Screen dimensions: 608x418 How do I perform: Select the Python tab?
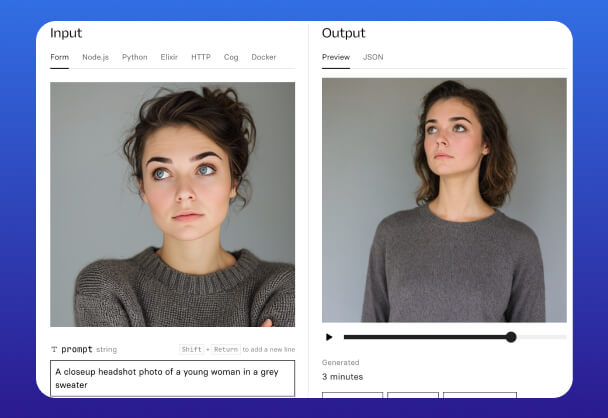(x=134, y=57)
